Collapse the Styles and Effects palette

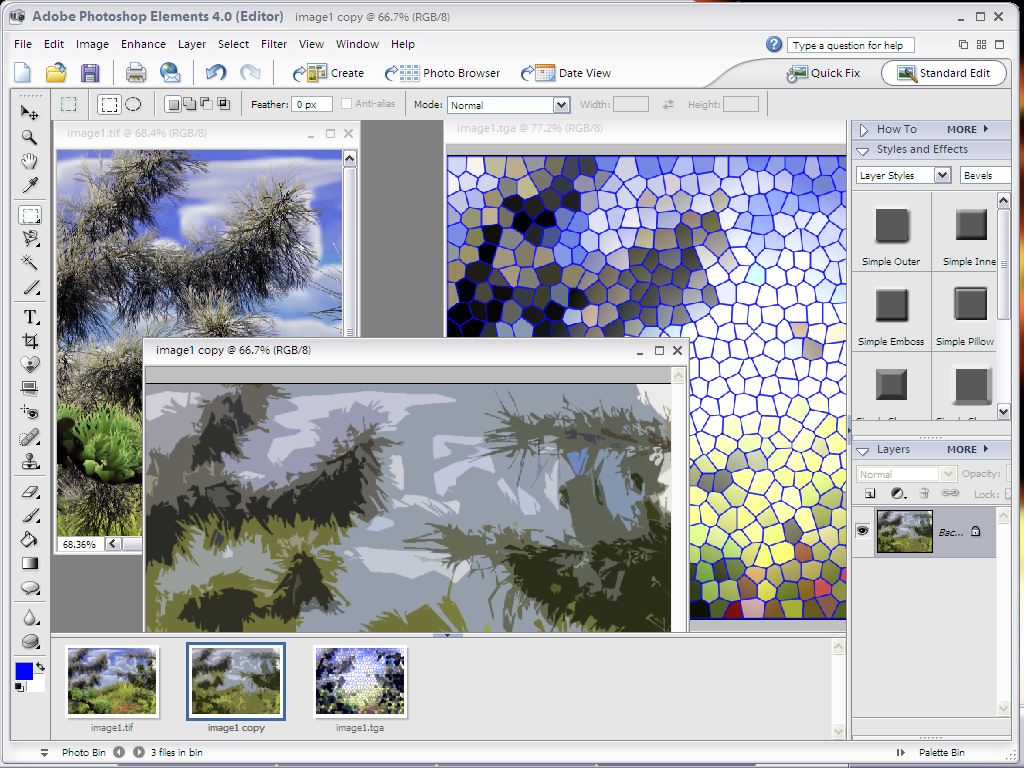(862, 150)
